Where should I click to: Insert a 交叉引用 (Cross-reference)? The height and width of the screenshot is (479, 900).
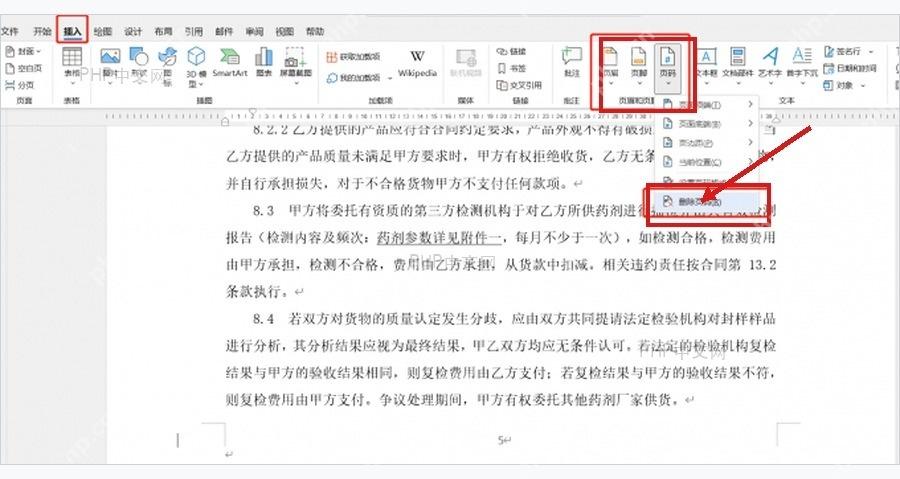(519, 85)
